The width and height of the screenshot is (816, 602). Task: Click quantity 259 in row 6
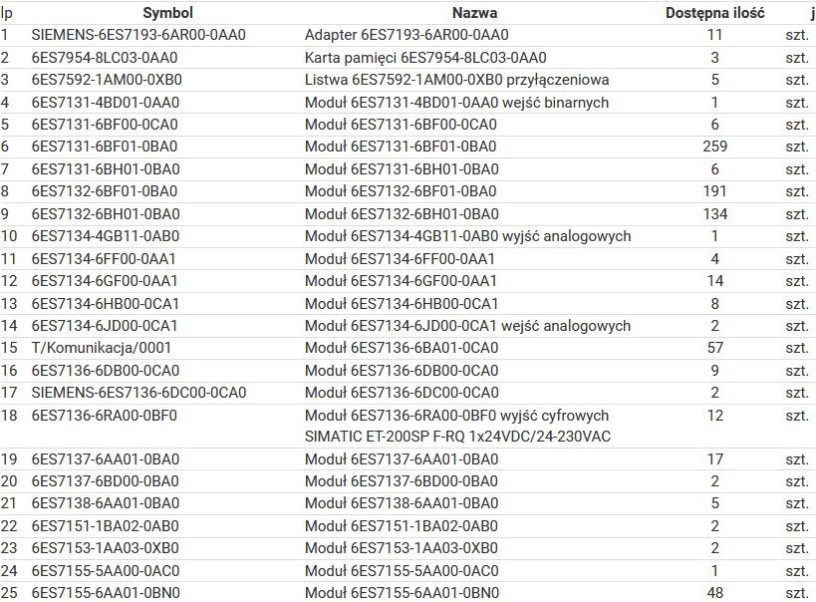point(715,147)
